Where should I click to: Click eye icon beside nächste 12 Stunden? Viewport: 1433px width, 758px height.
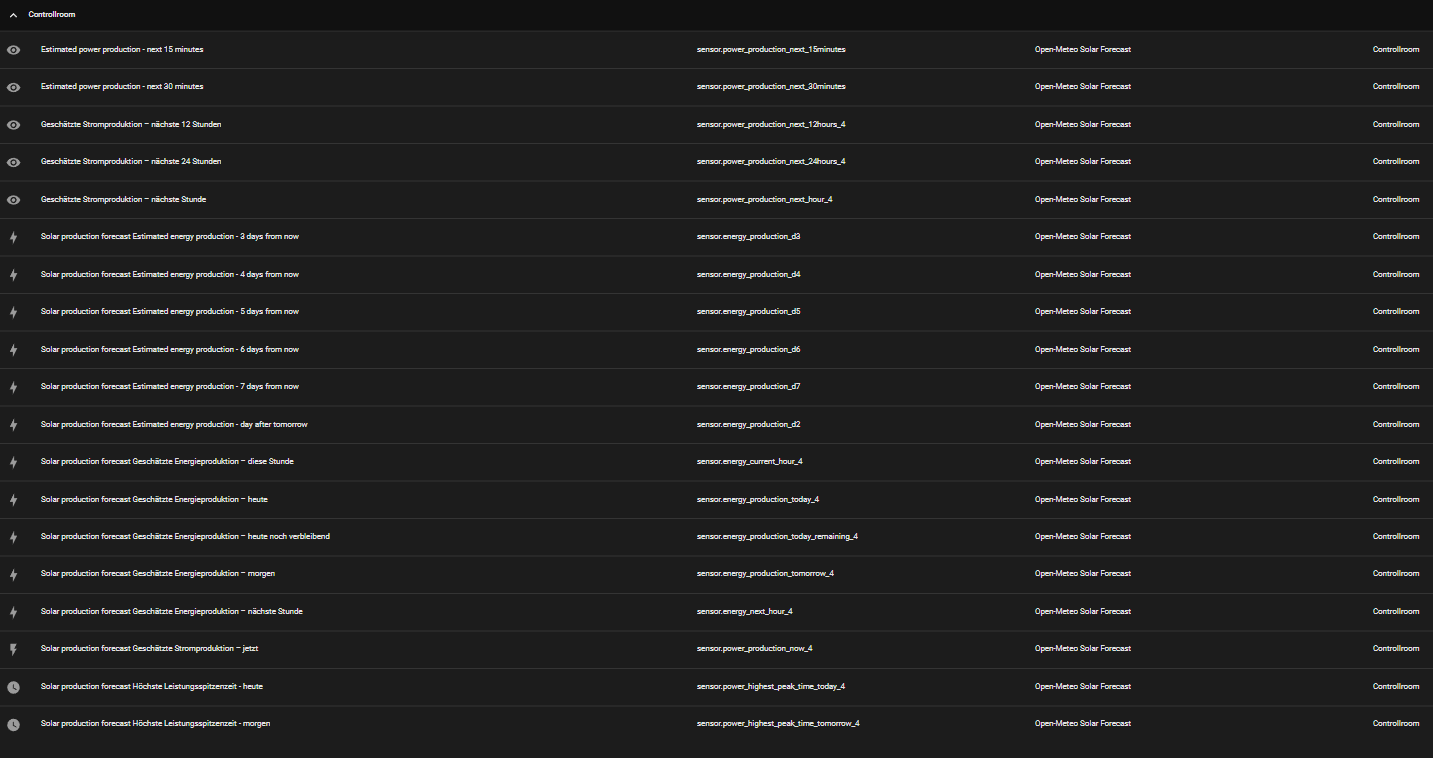point(13,124)
